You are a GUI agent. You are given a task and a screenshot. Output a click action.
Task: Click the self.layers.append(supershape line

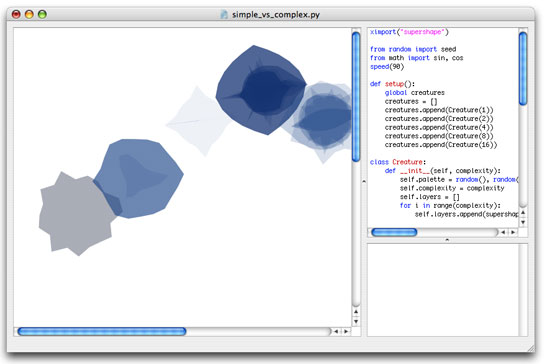[467, 214]
